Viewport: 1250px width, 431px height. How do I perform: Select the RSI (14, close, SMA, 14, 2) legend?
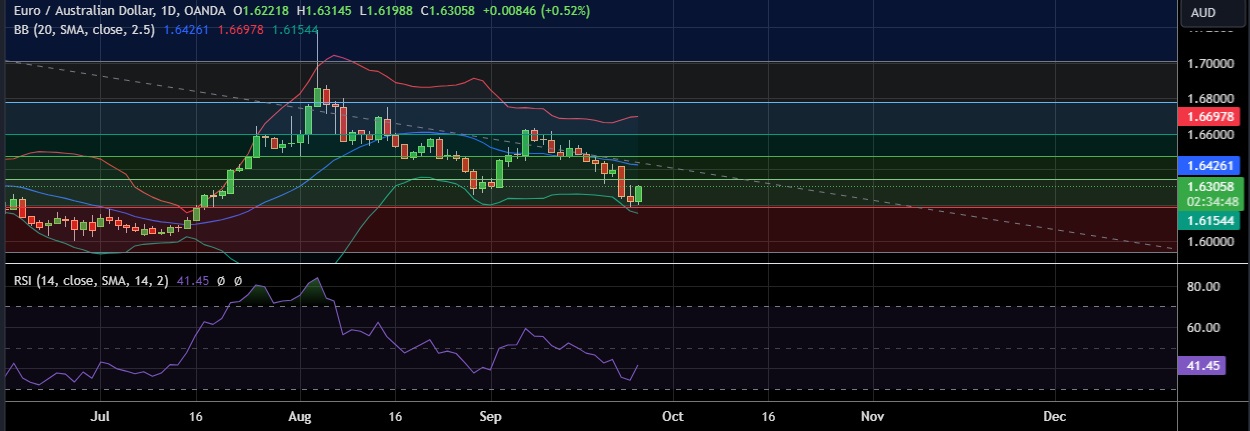(92, 282)
